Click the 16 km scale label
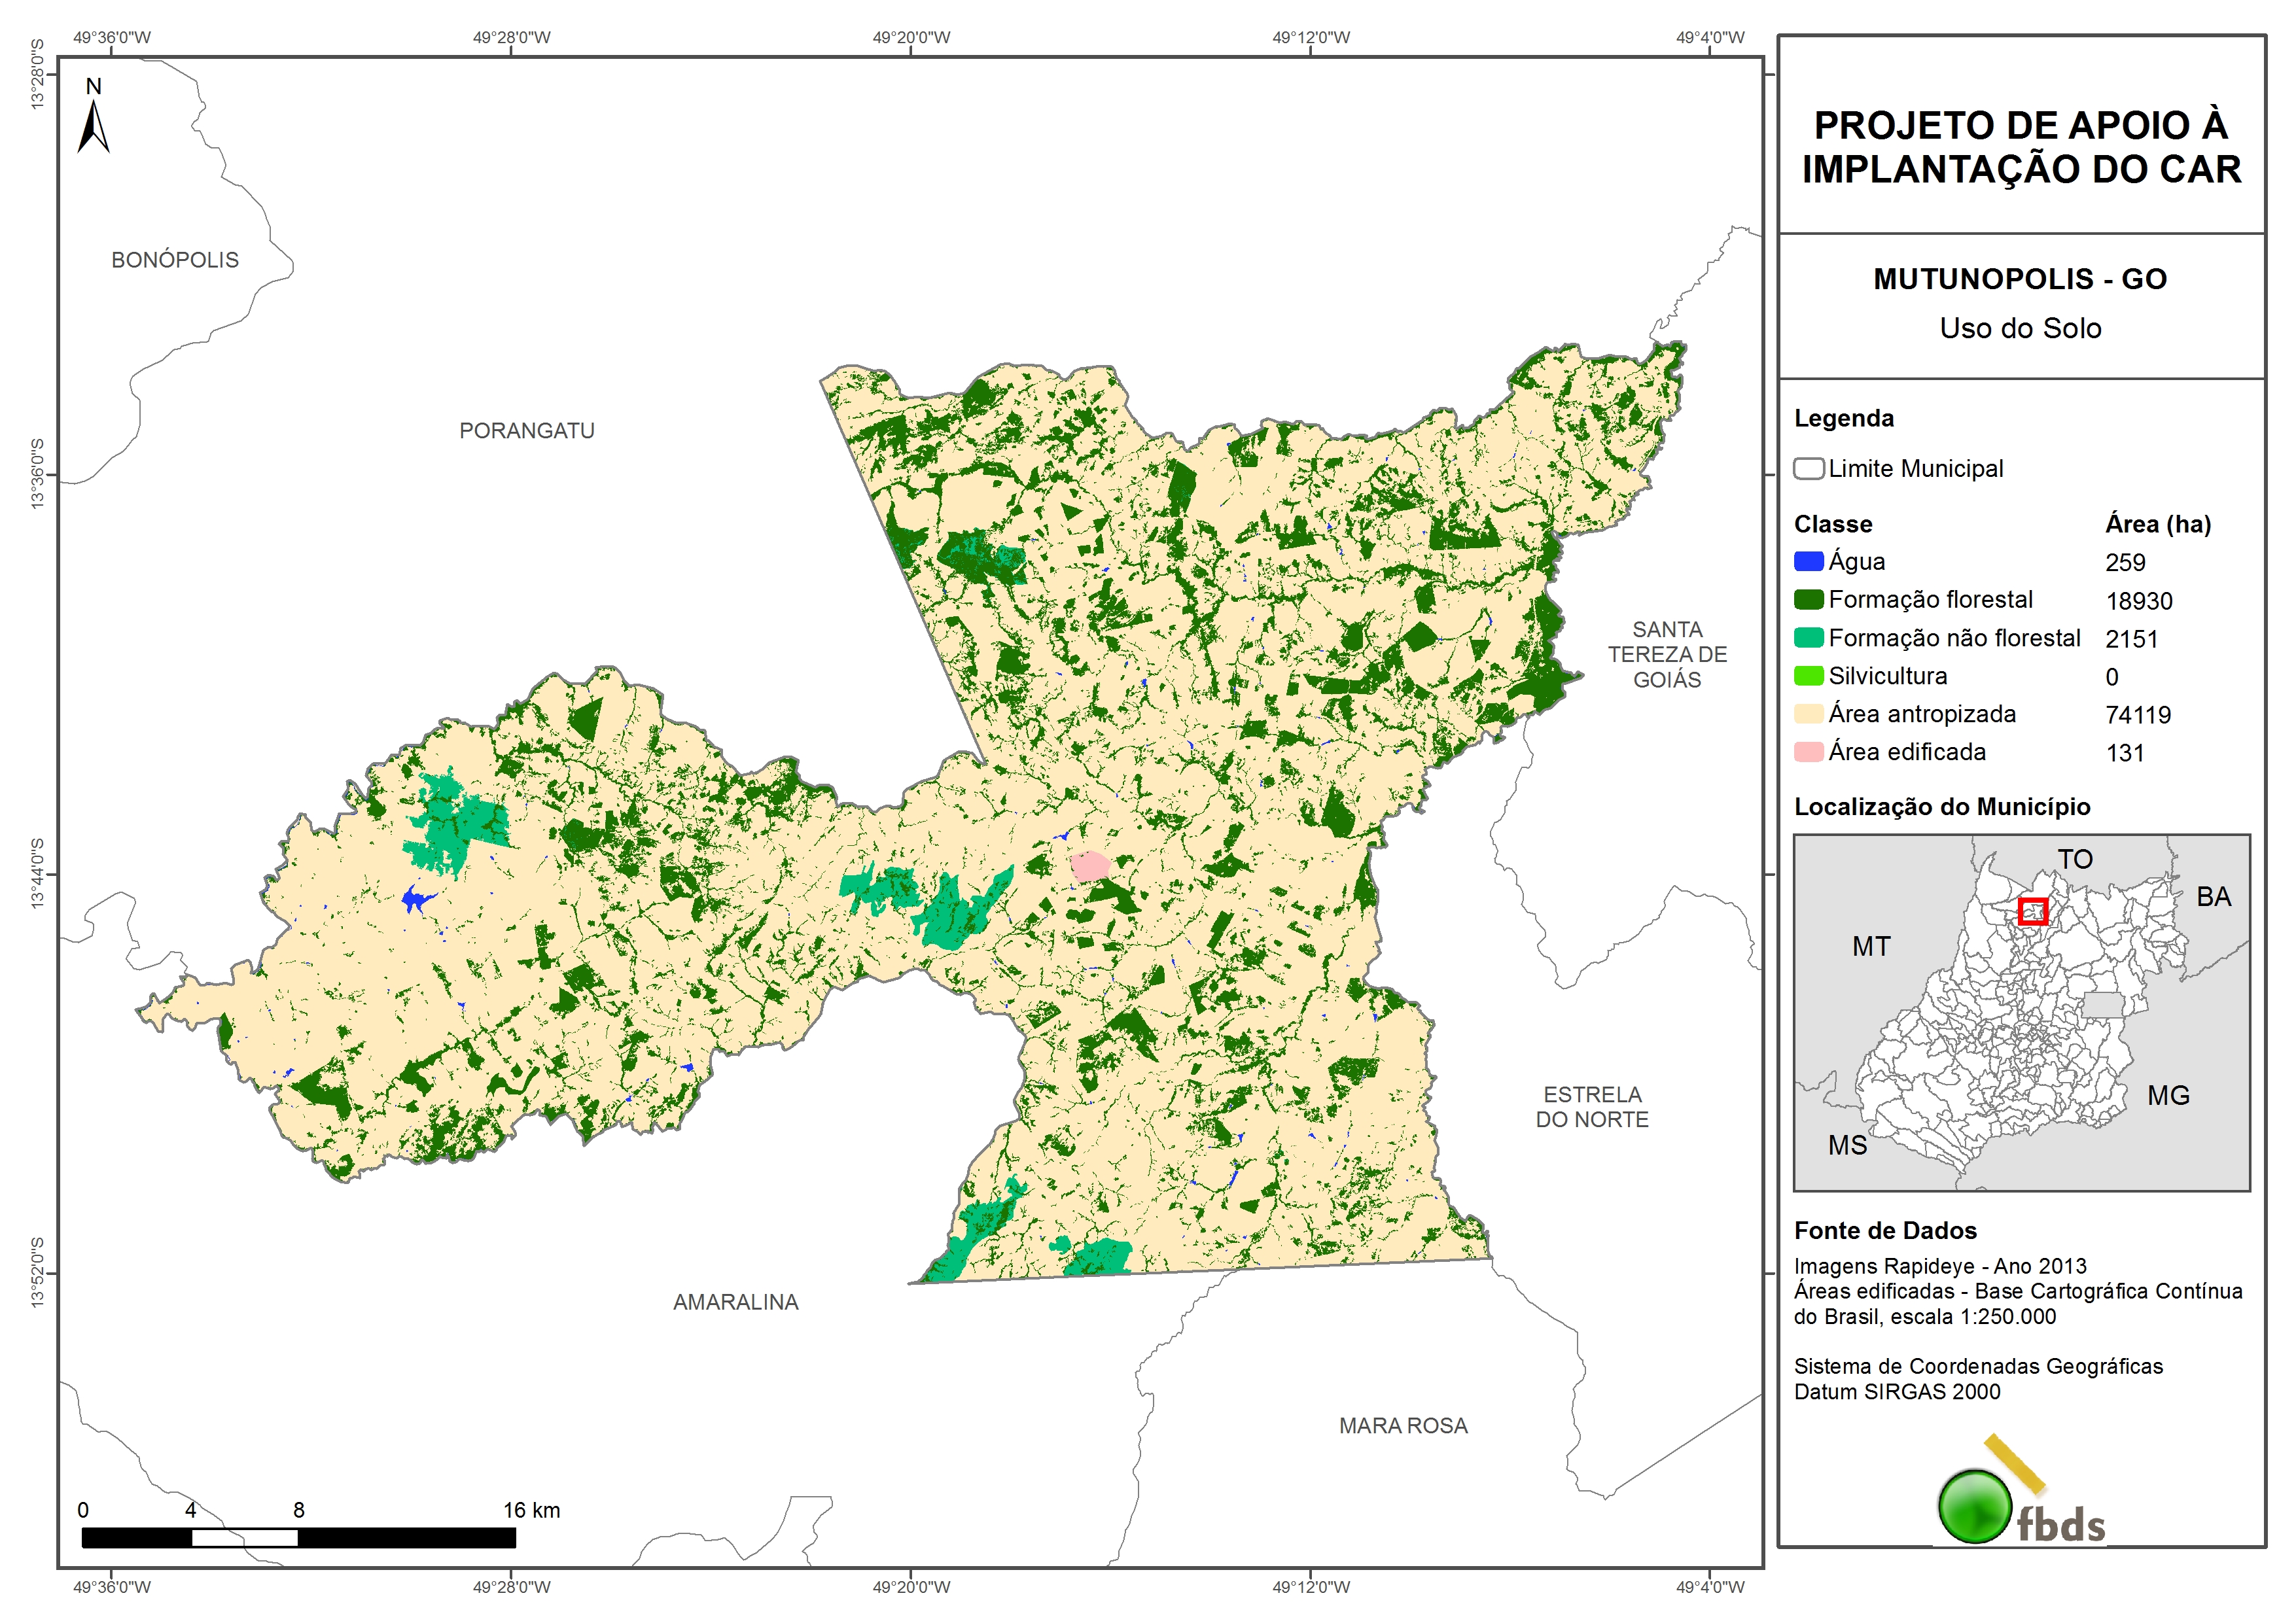2296x1623 pixels. (x=531, y=1510)
